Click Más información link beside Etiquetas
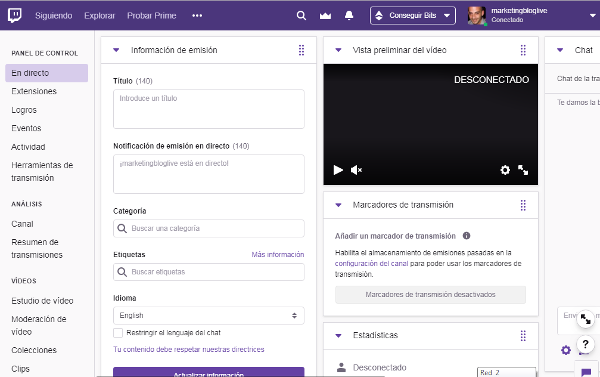 [278, 255]
